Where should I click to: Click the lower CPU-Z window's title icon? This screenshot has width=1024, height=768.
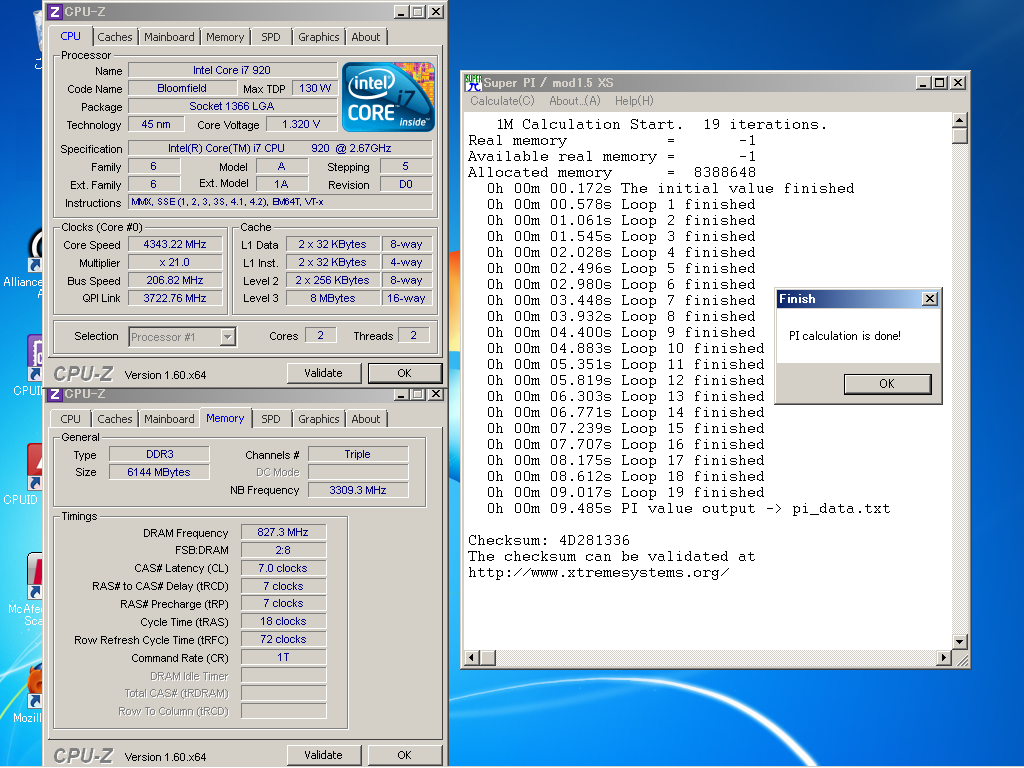pos(55,394)
